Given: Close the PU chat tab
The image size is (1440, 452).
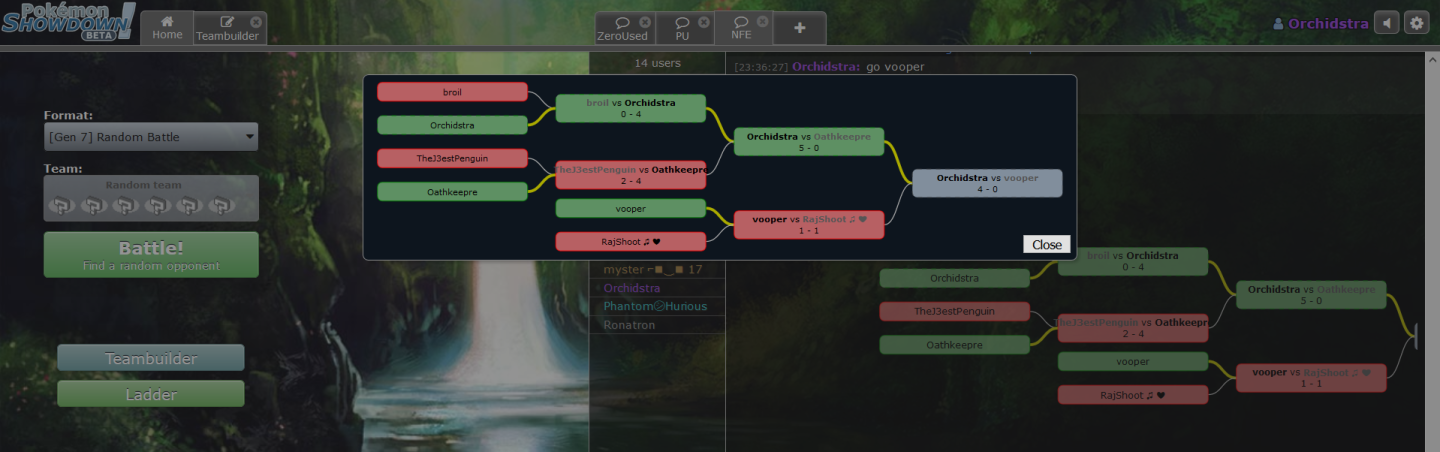Looking at the screenshot, I should tap(704, 22).
